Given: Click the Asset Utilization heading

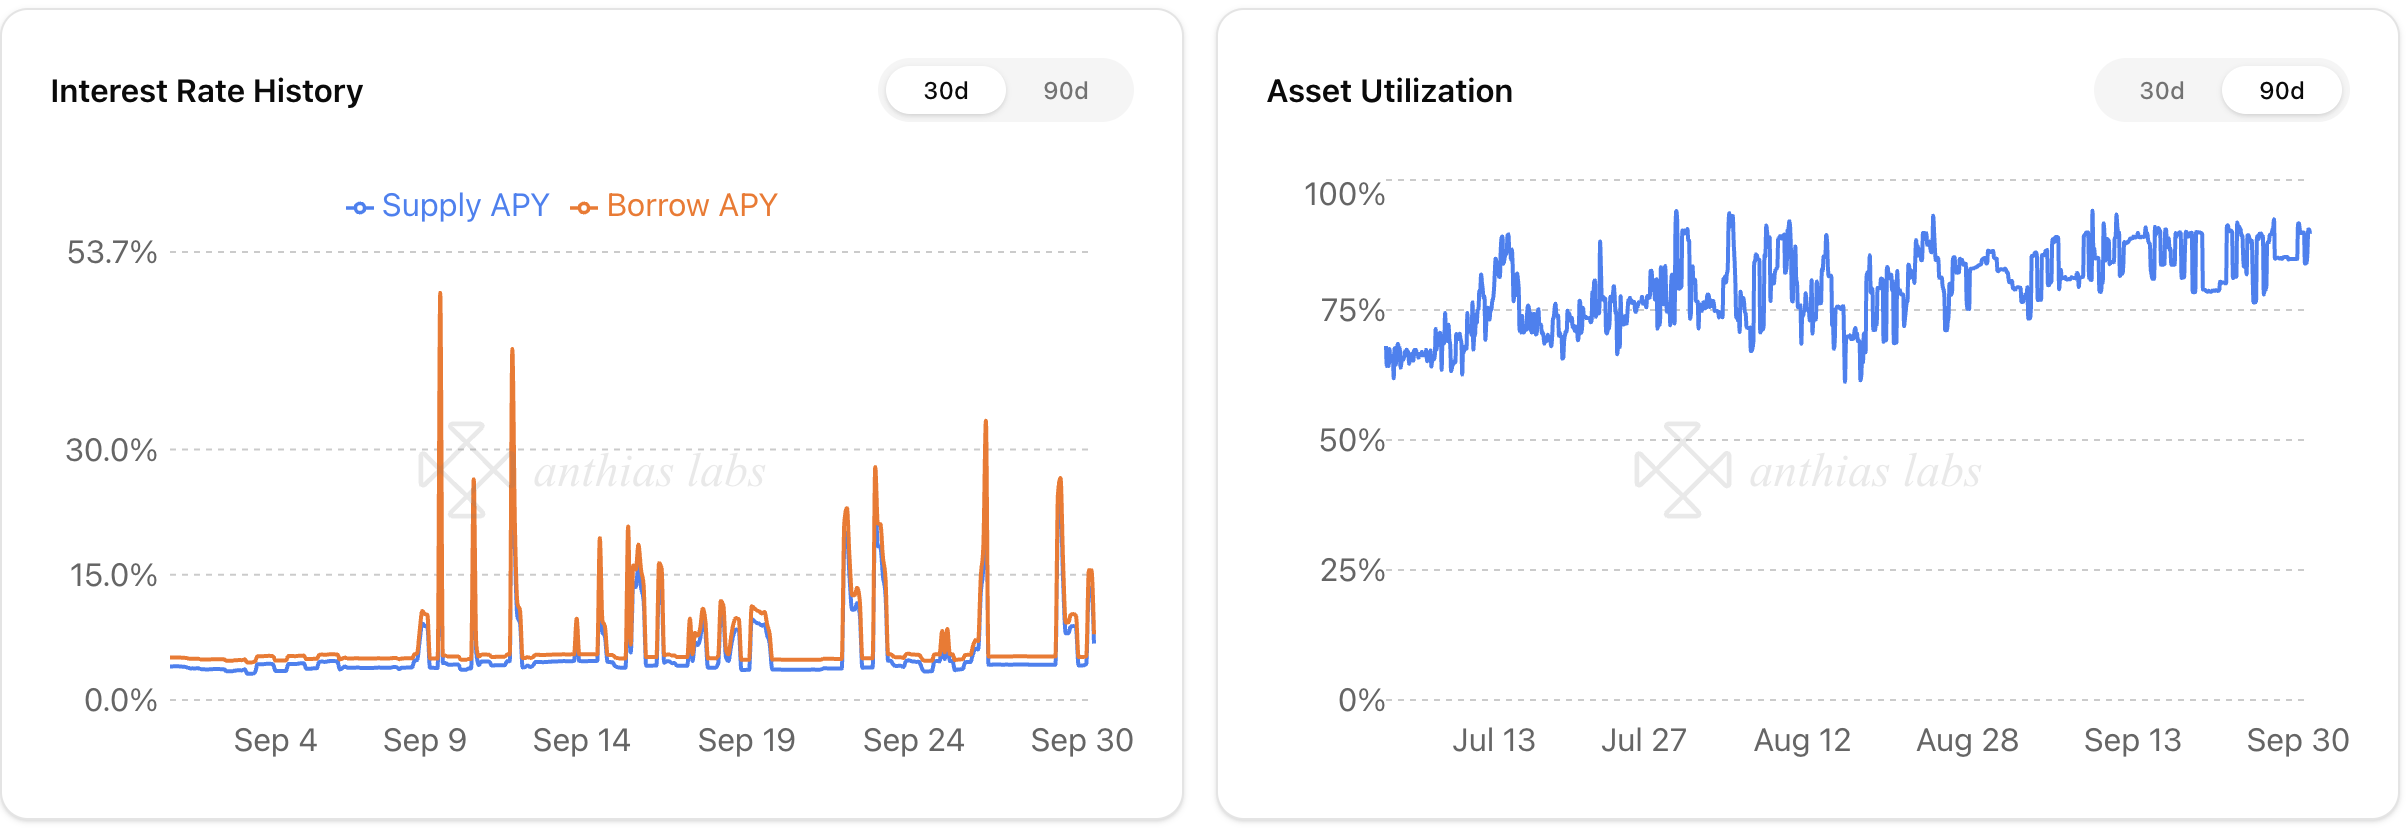Looking at the screenshot, I should [x=1389, y=91].
